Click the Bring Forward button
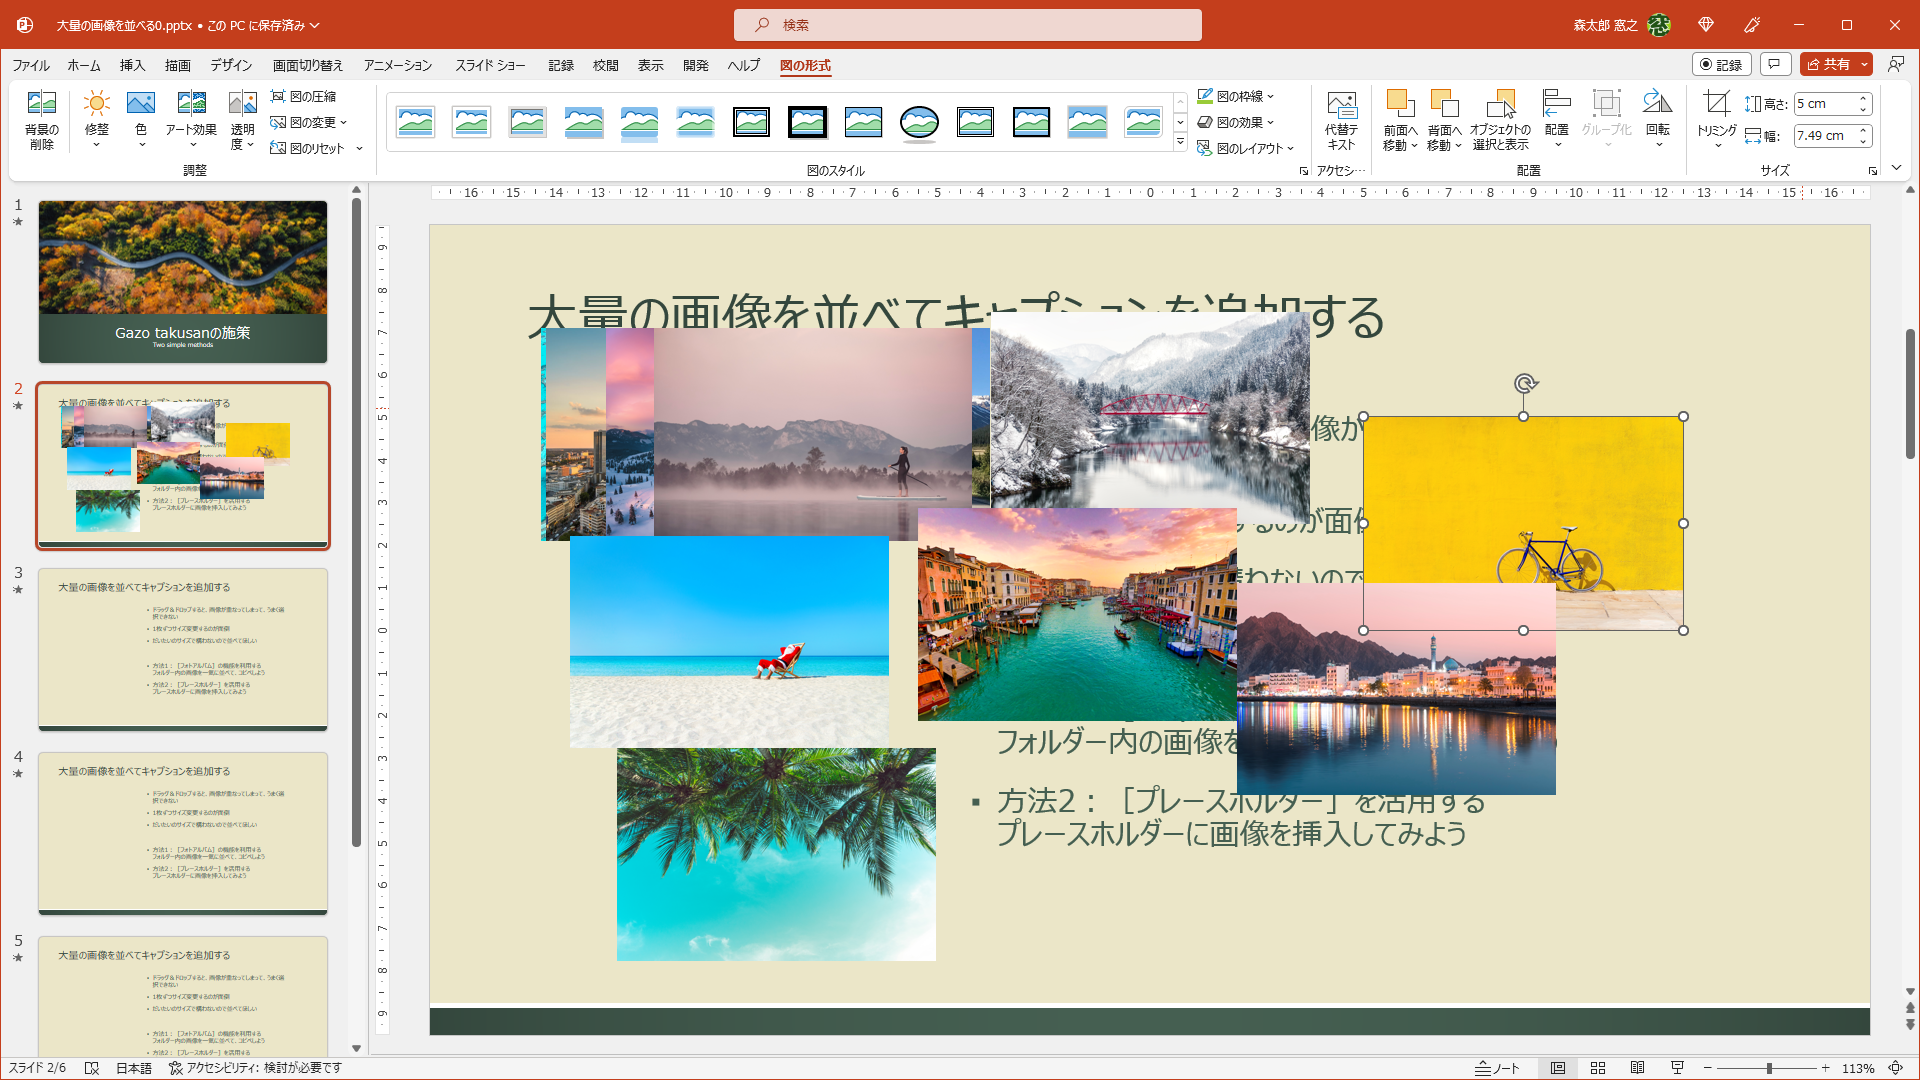1920x1080 pixels. tap(1400, 118)
